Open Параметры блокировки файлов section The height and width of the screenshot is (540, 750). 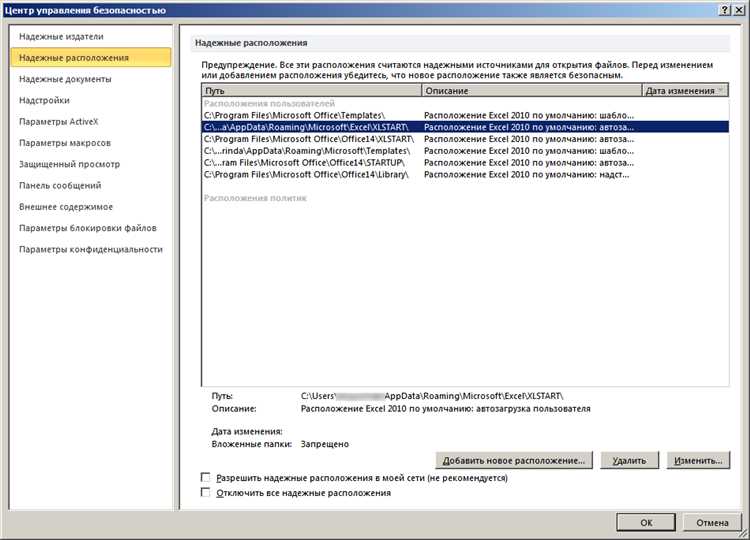90,228
